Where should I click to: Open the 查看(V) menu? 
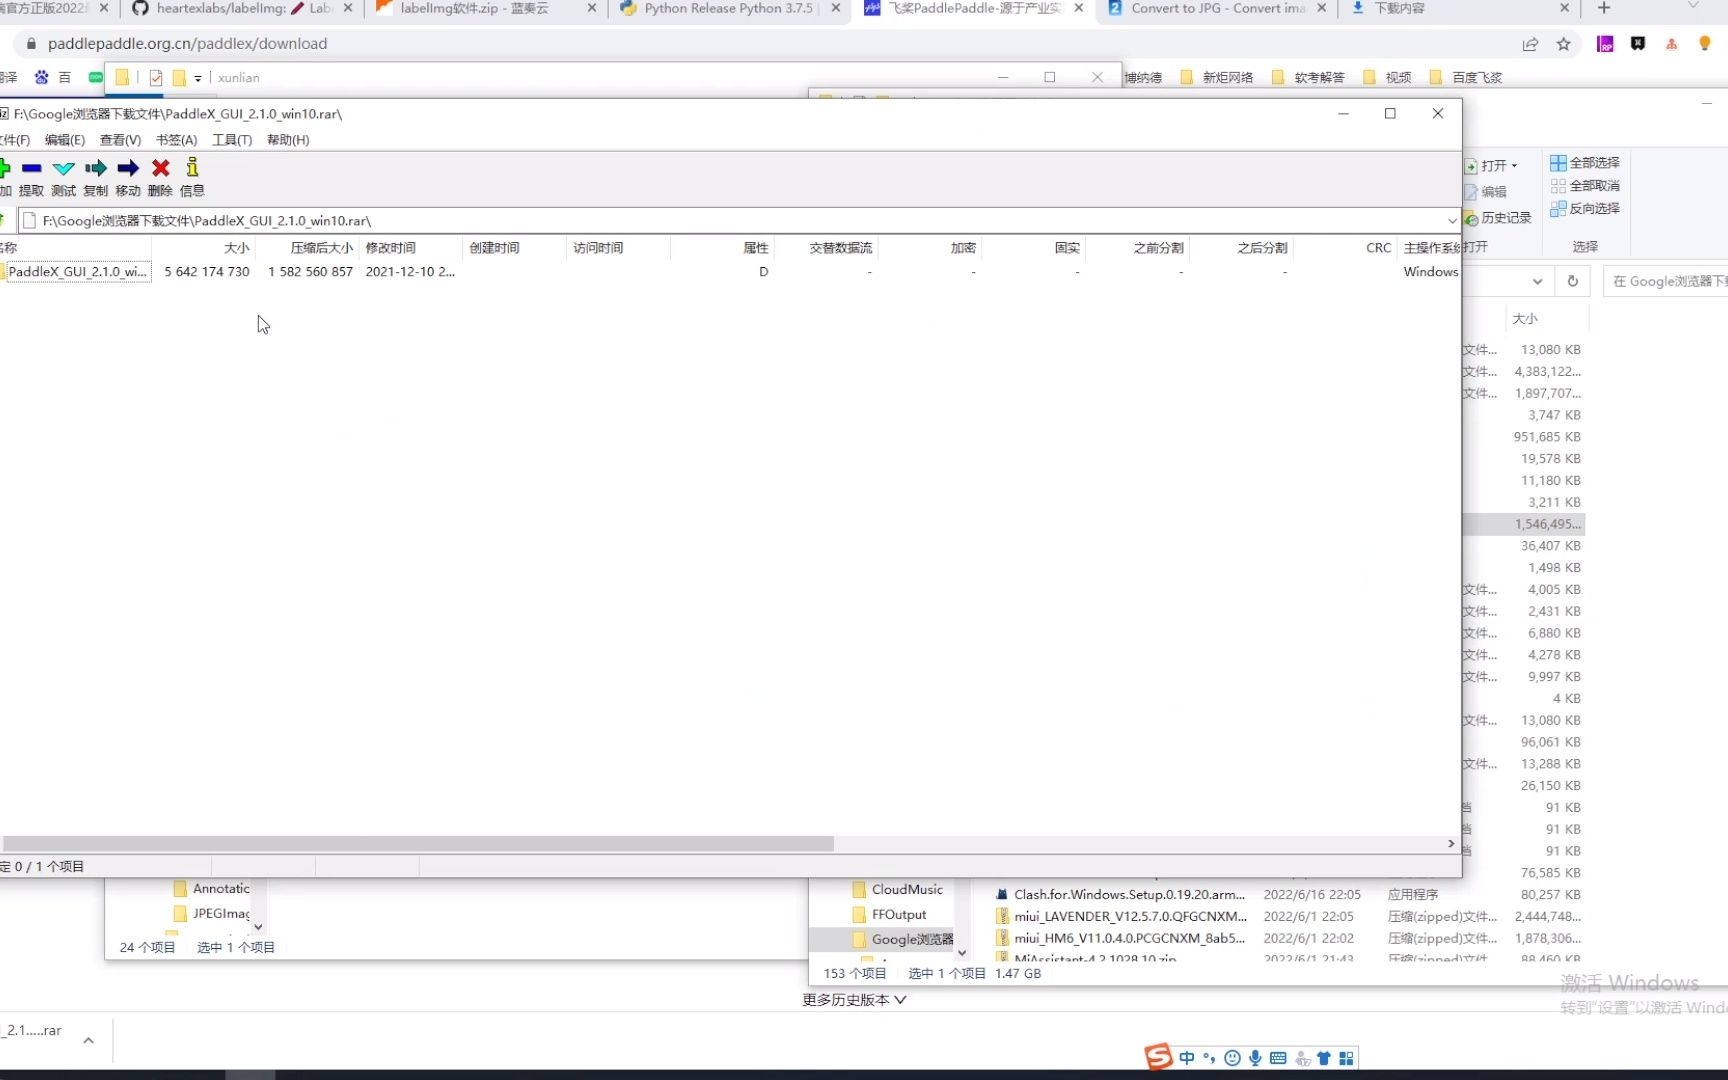pyautogui.click(x=120, y=140)
